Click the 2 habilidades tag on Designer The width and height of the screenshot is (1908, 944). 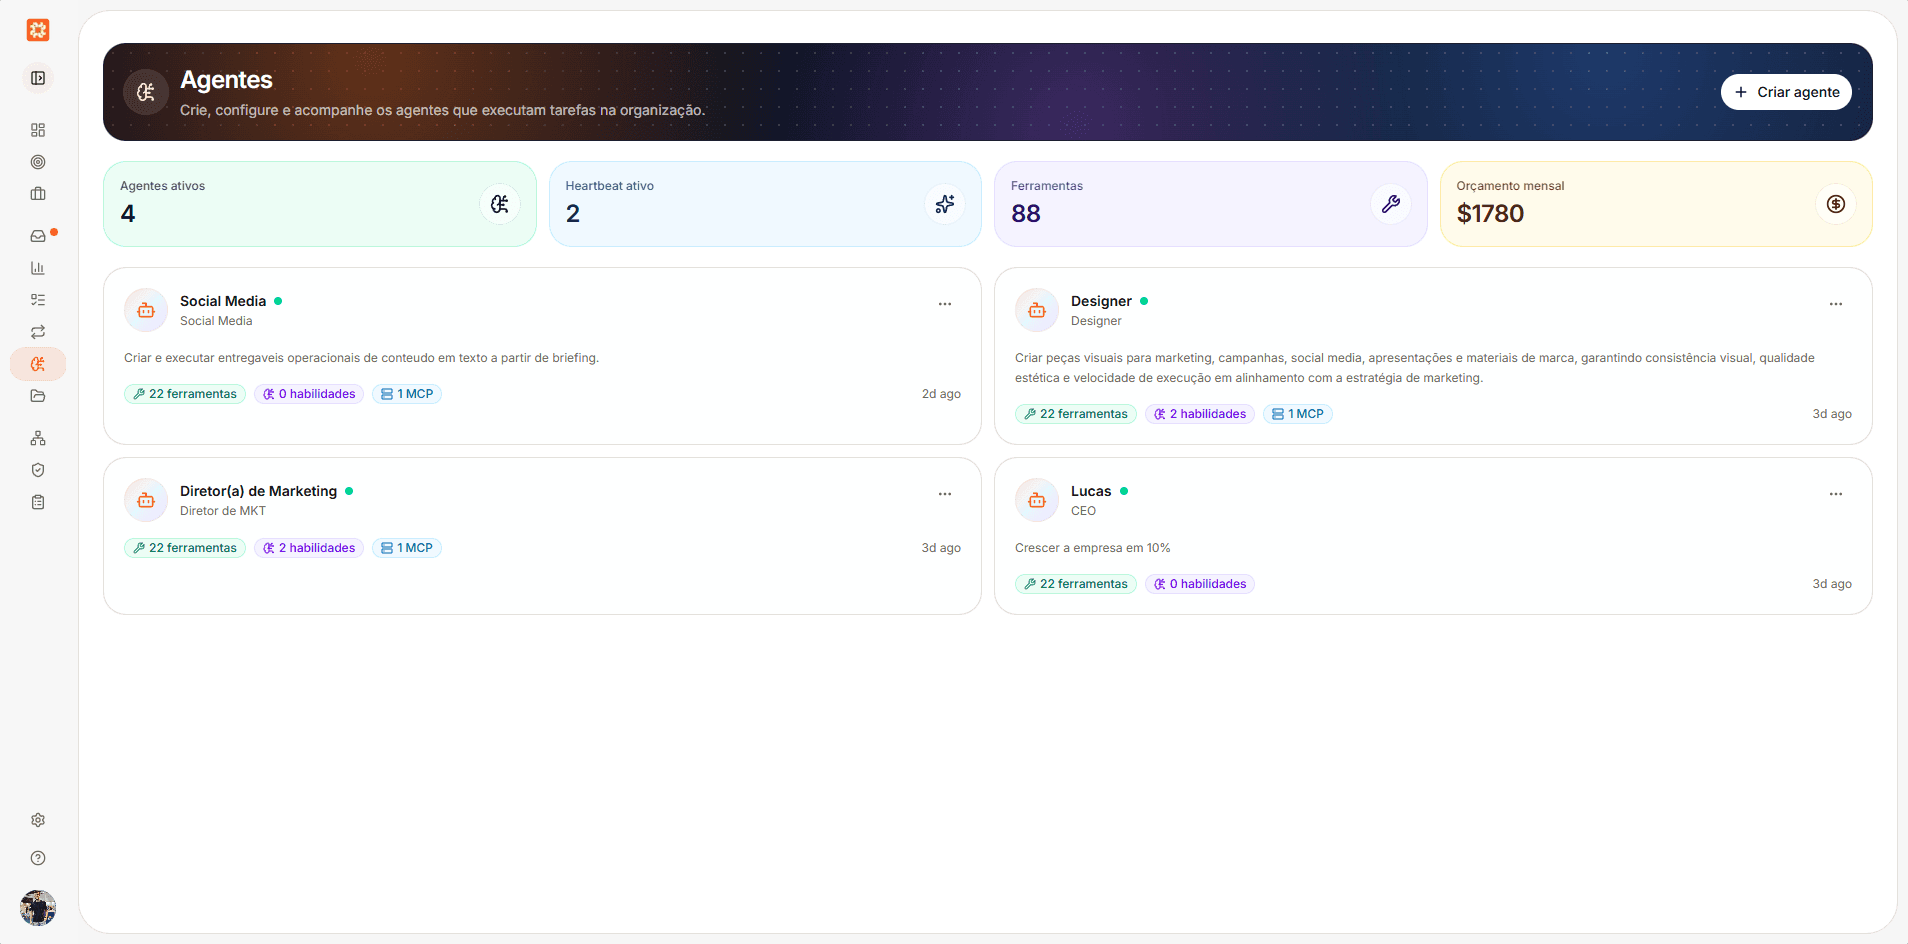pos(1200,414)
